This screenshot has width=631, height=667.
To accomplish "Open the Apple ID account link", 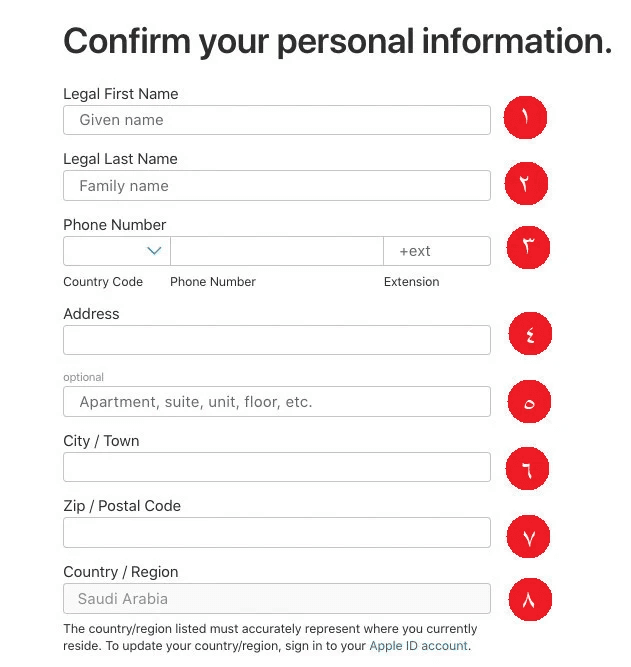I will (x=418, y=646).
